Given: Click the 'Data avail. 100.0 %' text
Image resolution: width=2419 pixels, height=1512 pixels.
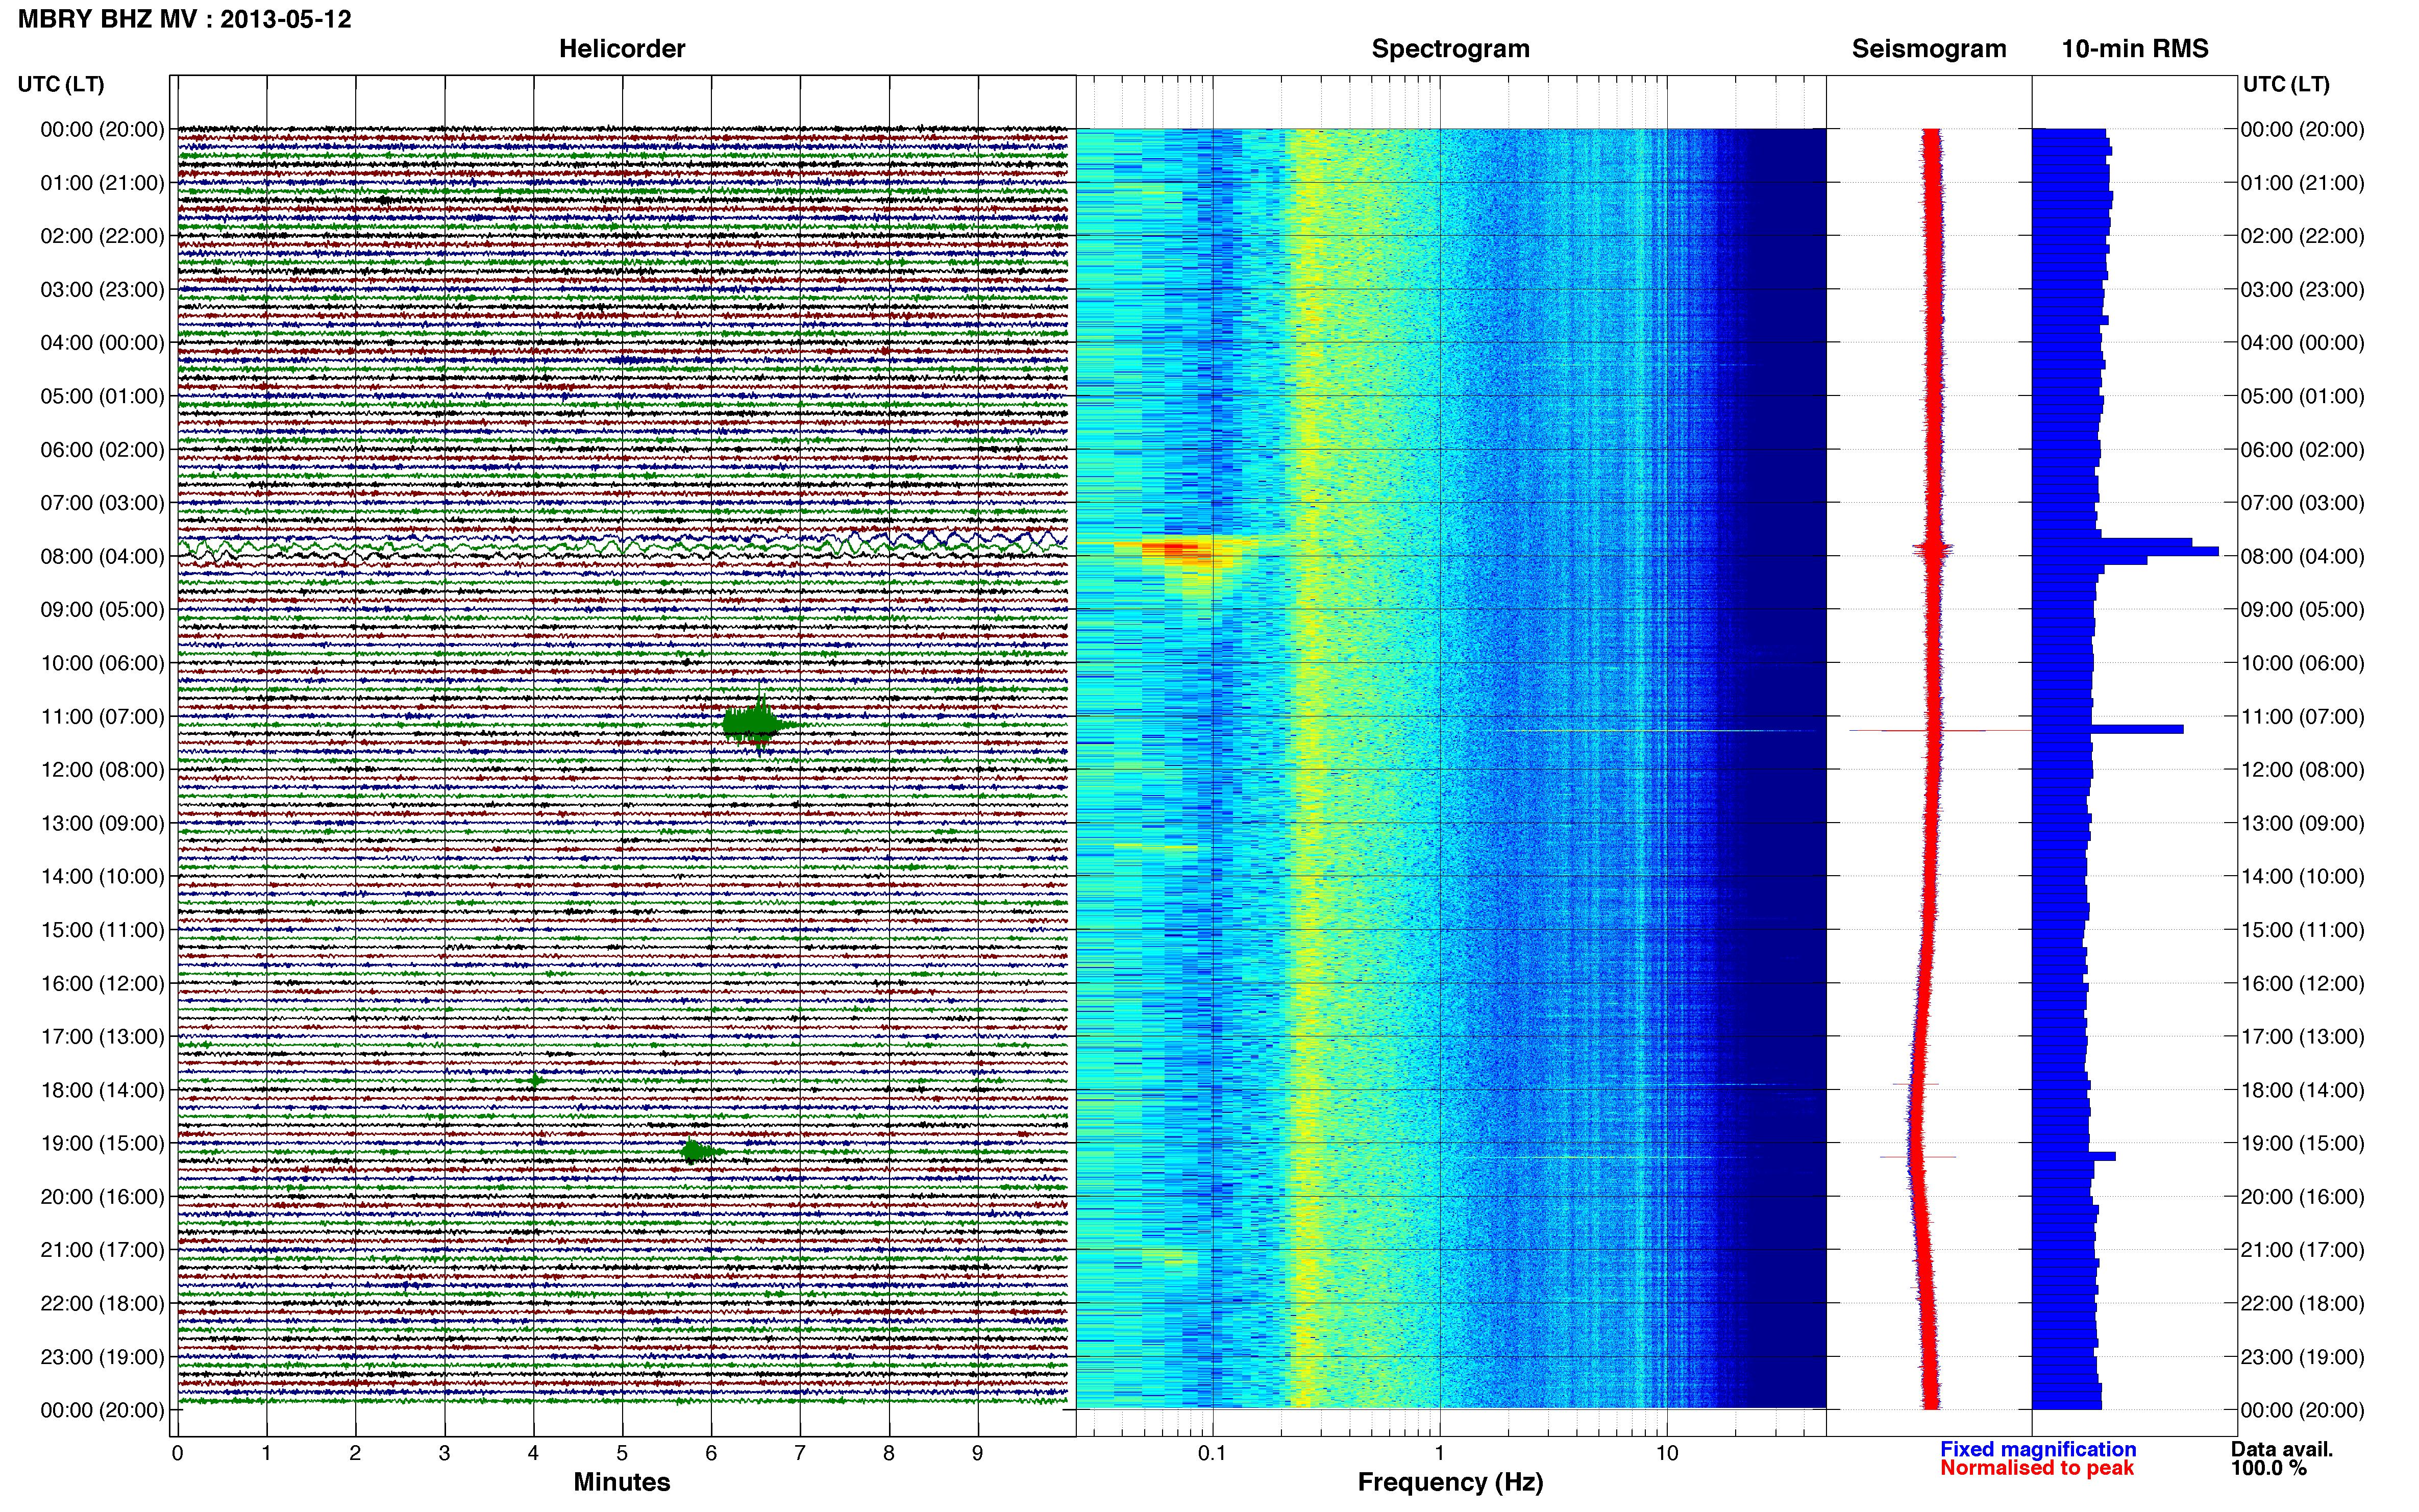Looking at the screenshot, I should (2282, 1458).
